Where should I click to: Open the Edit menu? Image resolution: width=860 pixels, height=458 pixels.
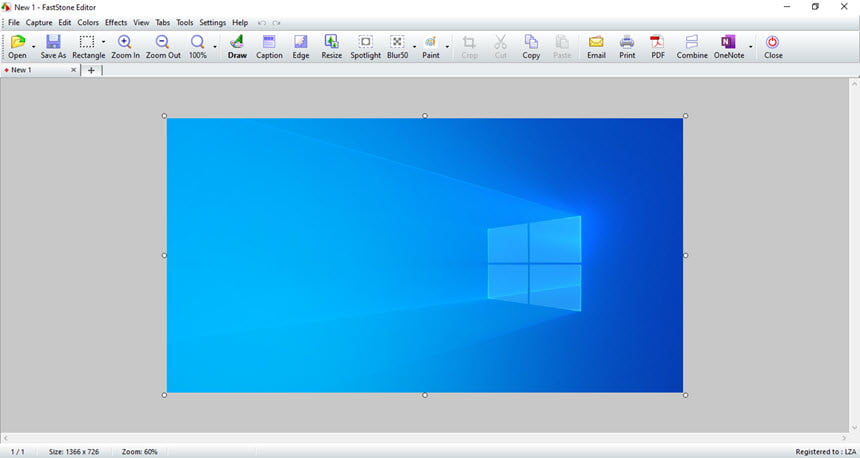pos(65,22)
